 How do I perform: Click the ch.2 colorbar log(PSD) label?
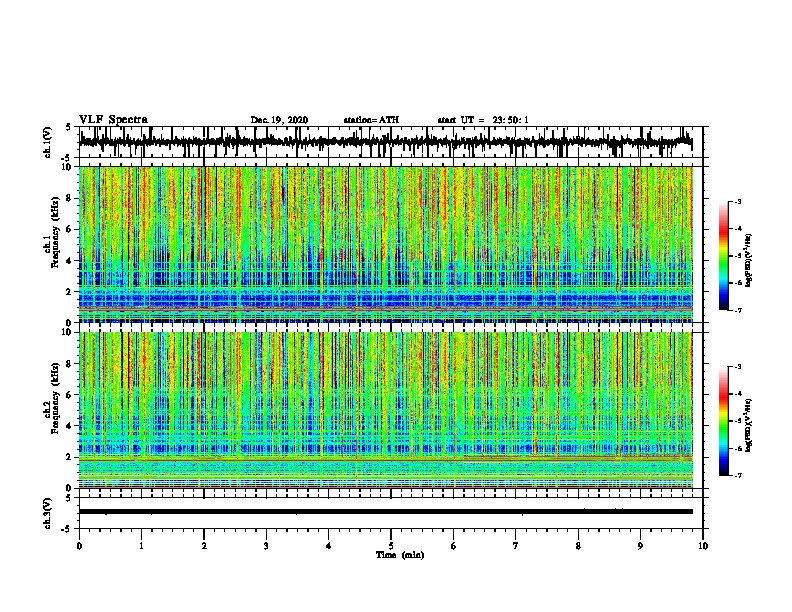pyautogui.click(x=749, y=425)
